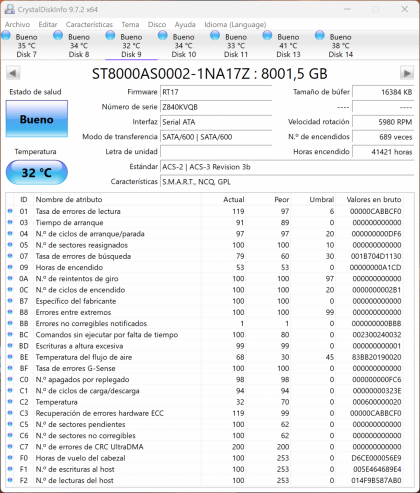420x493 pixels.
Task: Select the N.º de sectores pendientes row
Action: click(x=204, y=424)
